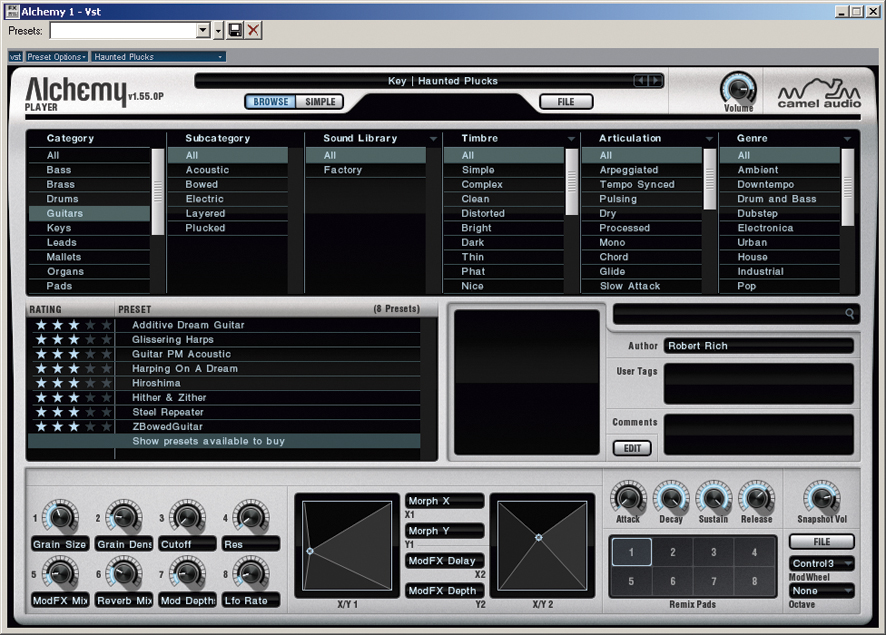
Task: Open the None Octave dropdown
Action: pyautogui.click(x=822, y=590)
